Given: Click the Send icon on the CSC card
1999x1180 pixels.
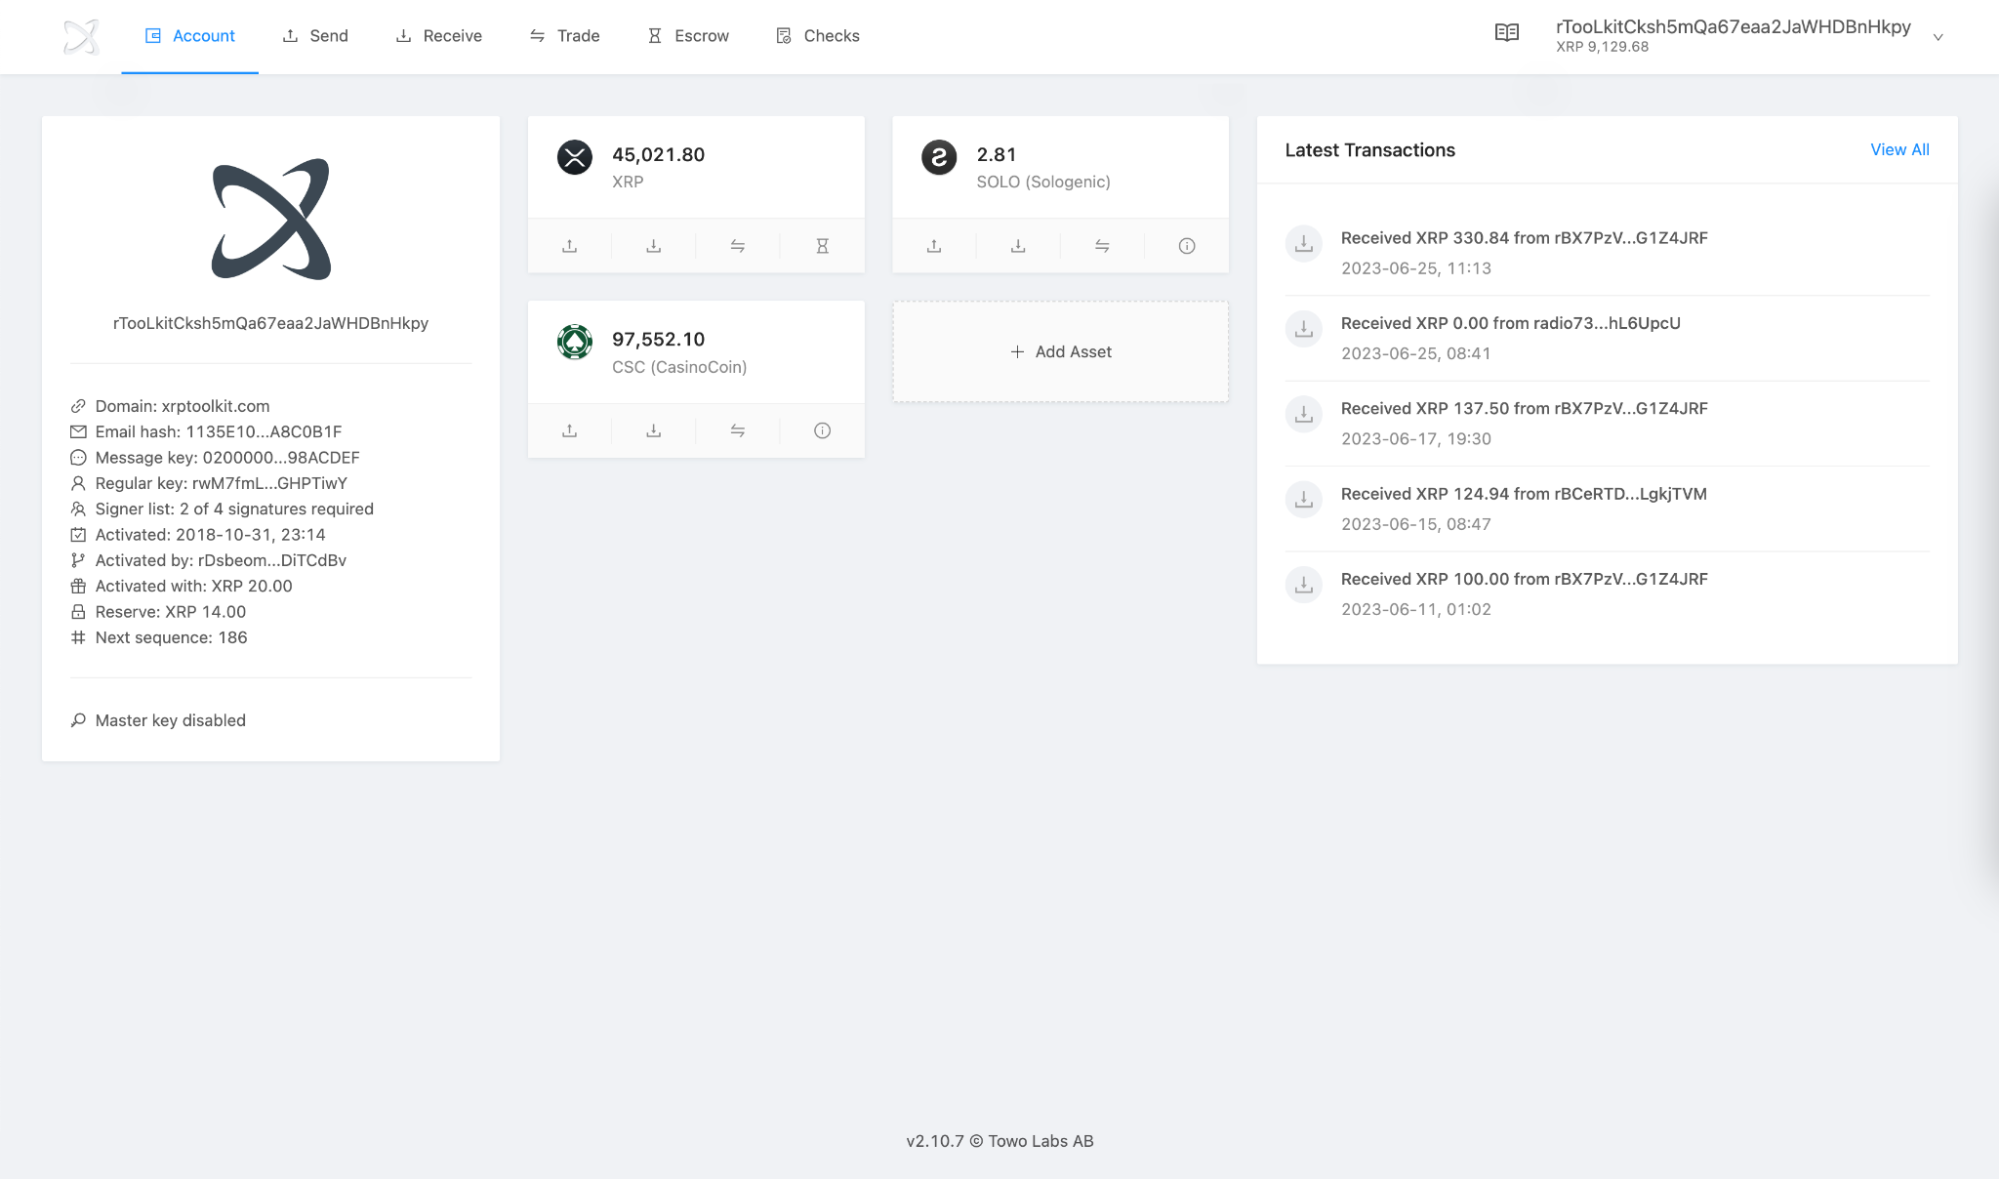Looking at the screenshot, I should tap(569, 430).
